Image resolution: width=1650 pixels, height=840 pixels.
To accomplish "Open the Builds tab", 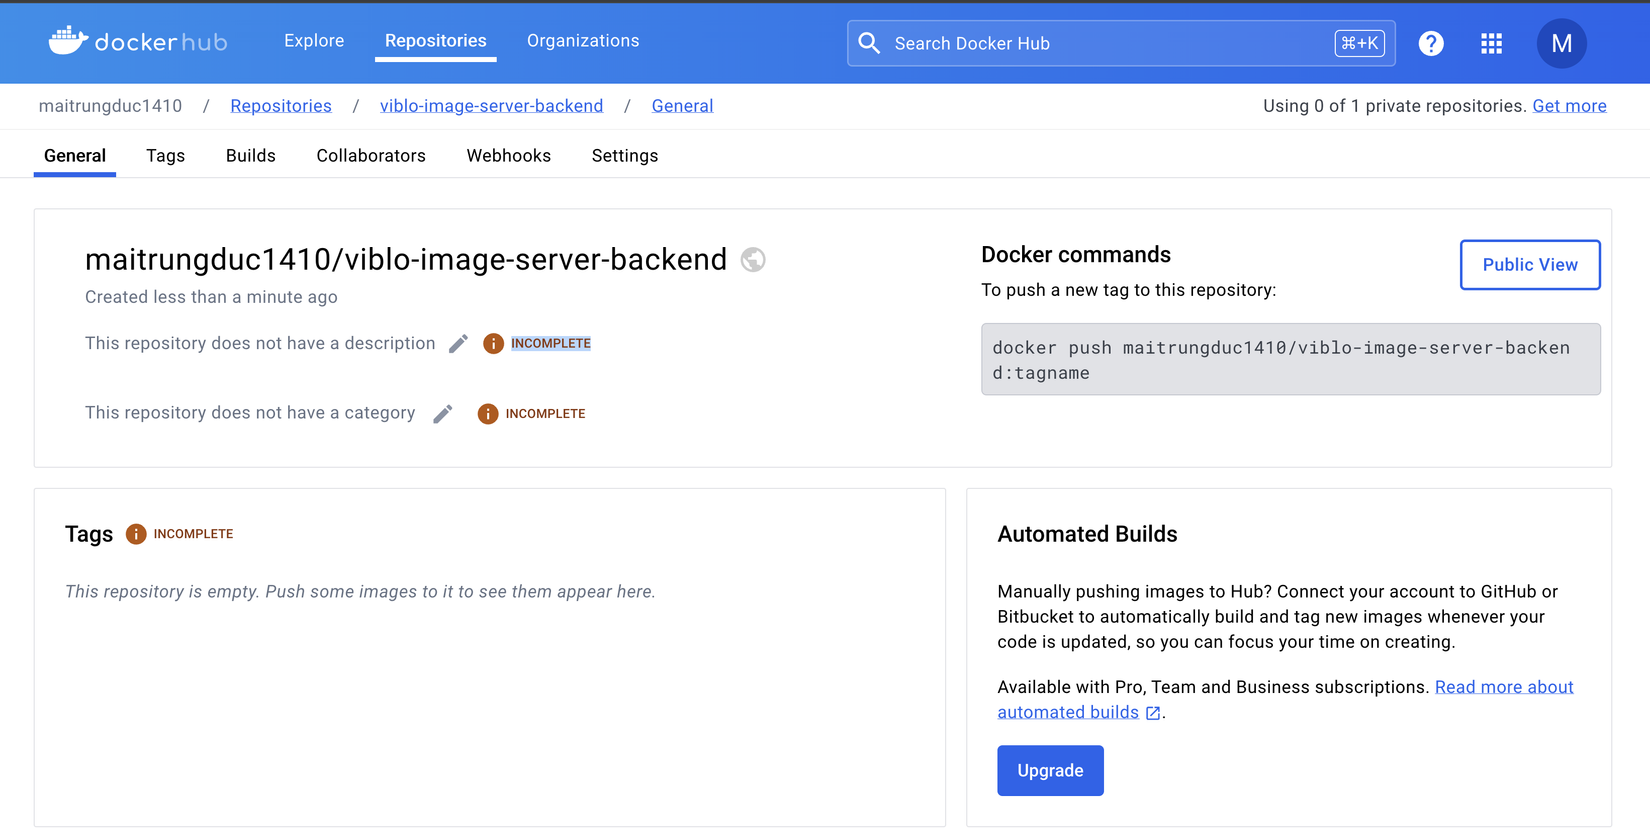I will 251,156.
